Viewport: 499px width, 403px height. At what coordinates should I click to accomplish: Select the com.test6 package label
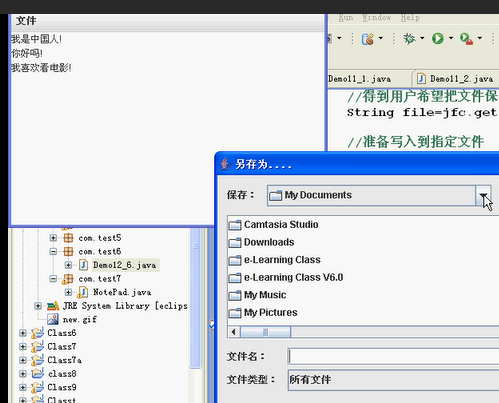[100, 252]
